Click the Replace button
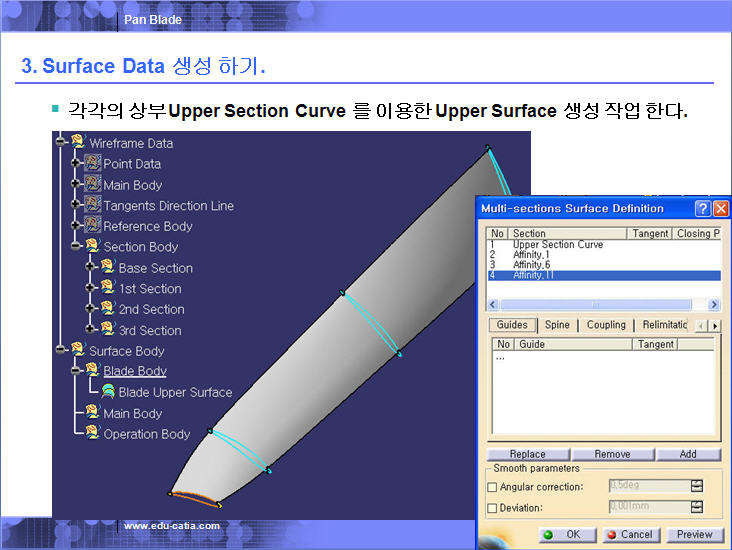Image resolution: width=732 pixels, height=550 pixels. [526, 454]
